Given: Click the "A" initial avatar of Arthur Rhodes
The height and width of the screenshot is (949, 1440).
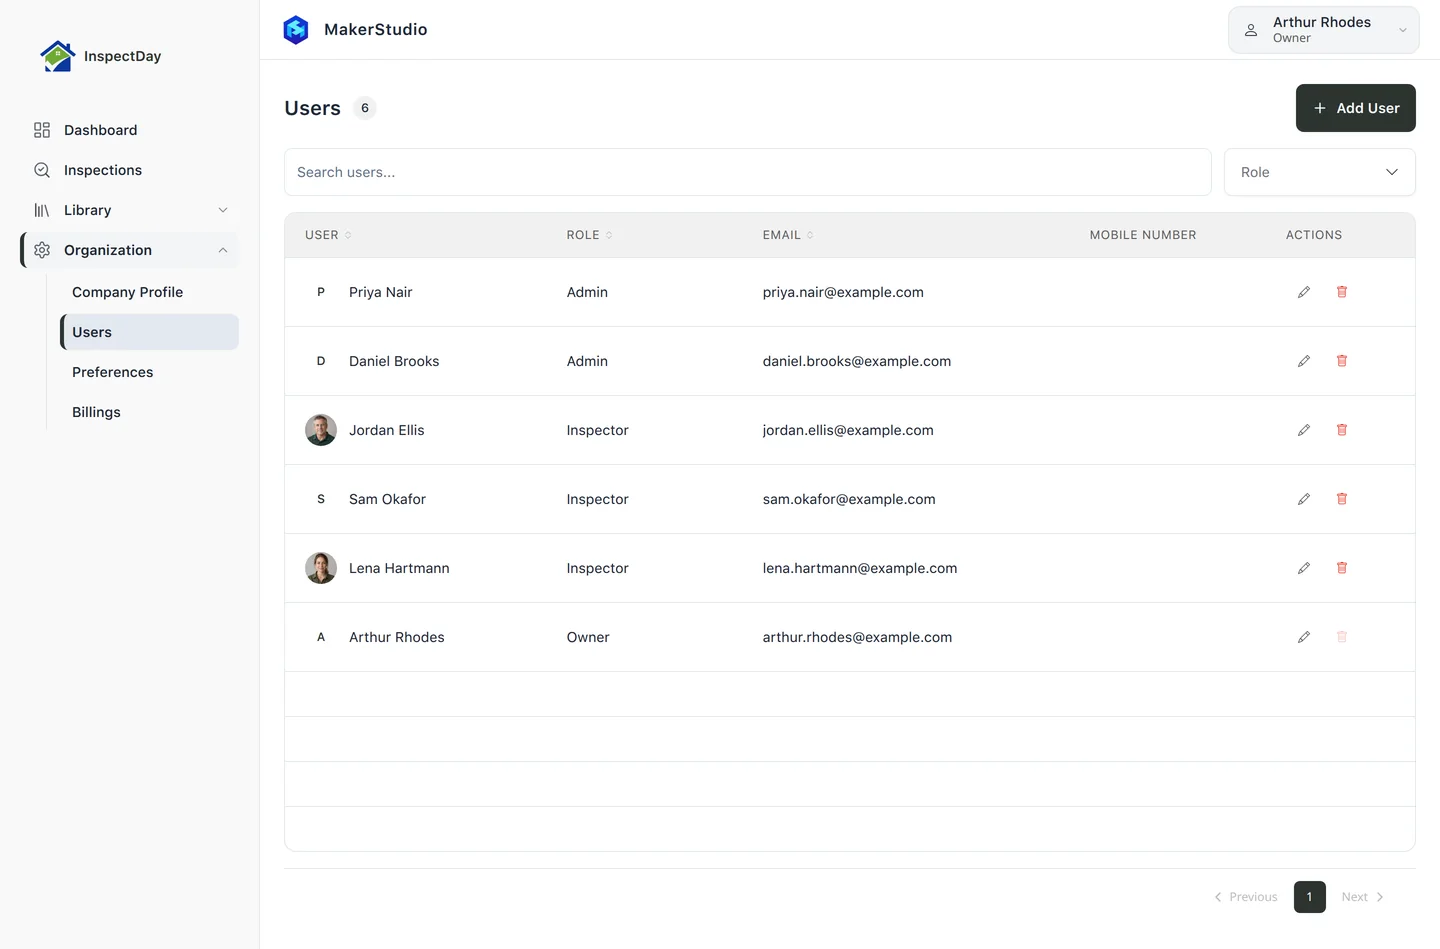Looking at the screenshot, I should [321, 637].
